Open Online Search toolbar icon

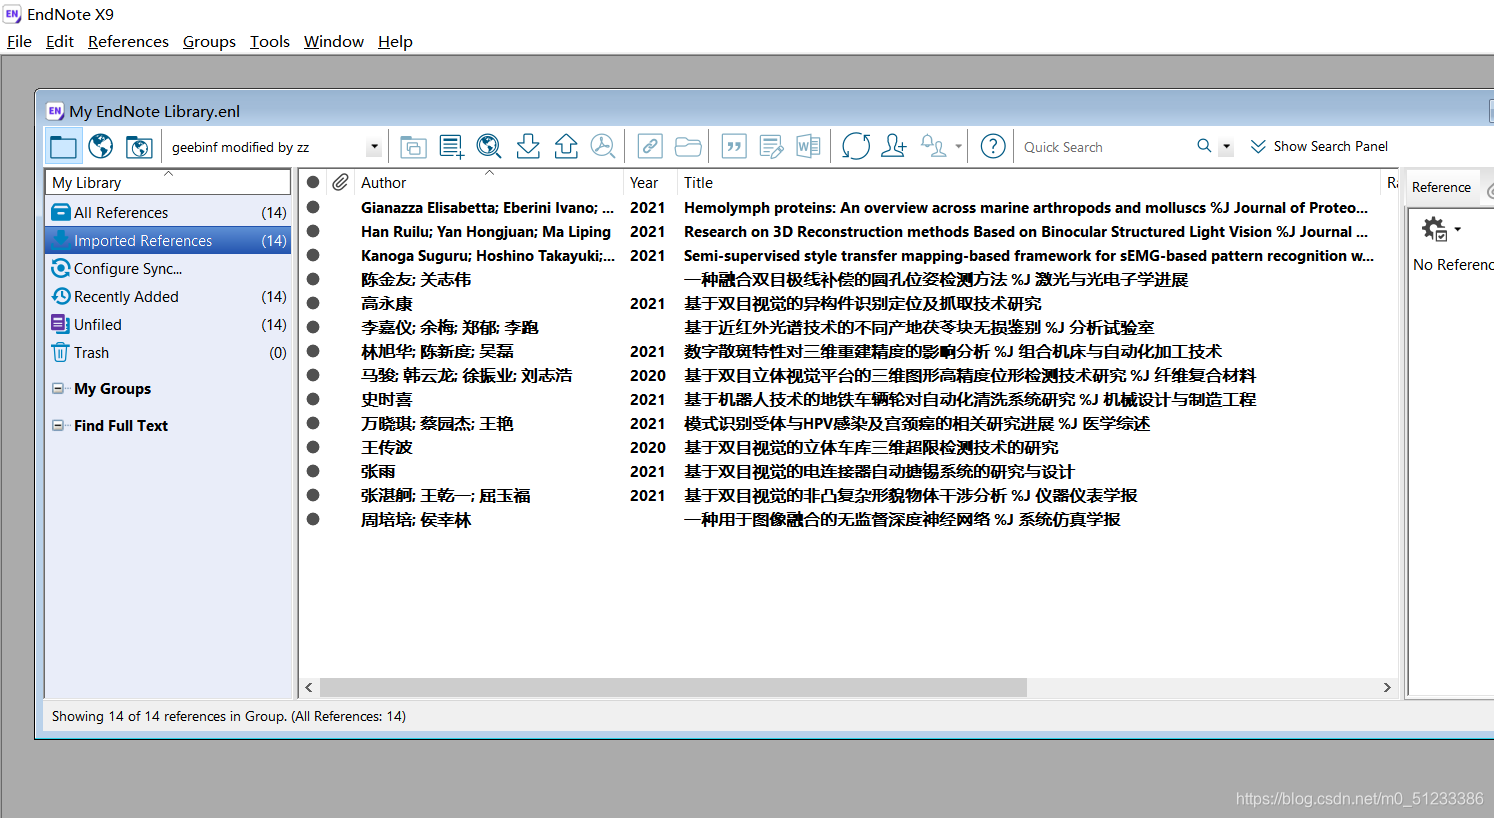pos(489,147)
